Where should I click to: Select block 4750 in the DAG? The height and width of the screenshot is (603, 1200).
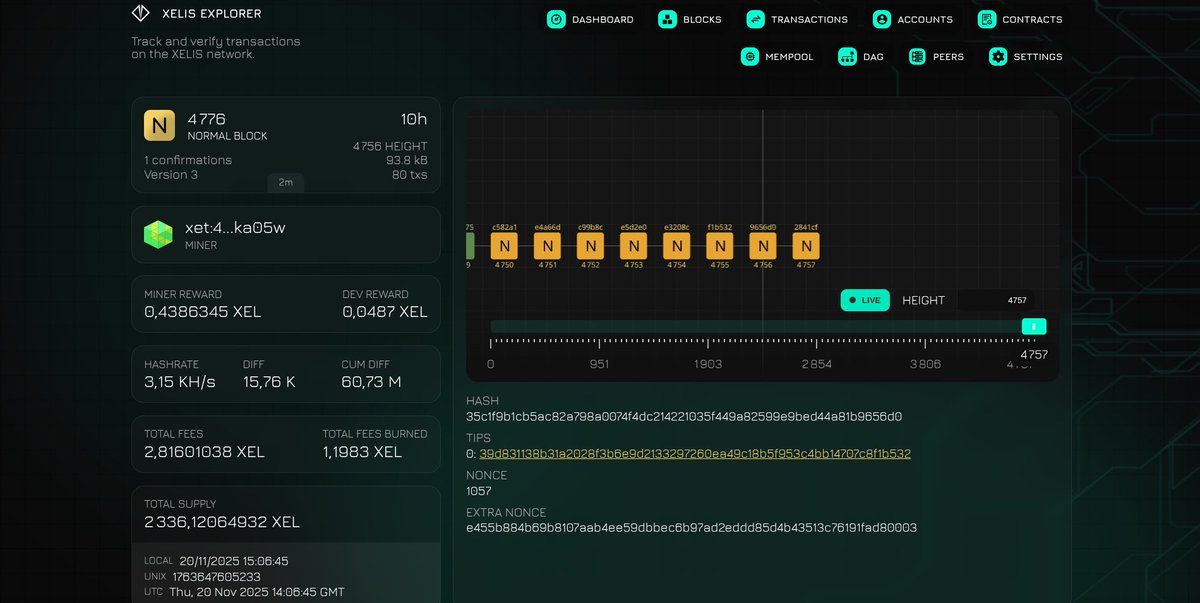pos(505,246)
